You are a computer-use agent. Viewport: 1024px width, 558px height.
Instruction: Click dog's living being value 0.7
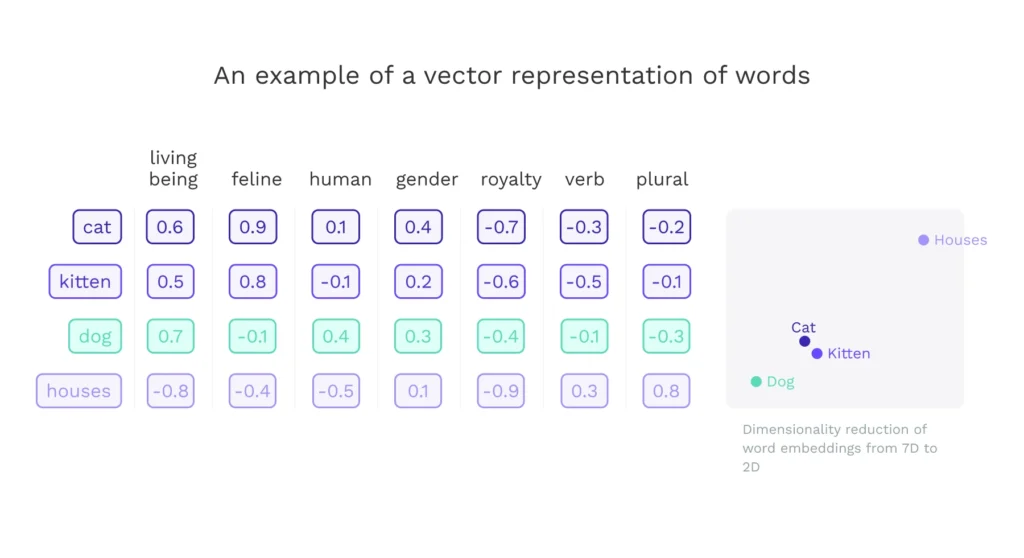pos(170,336)
